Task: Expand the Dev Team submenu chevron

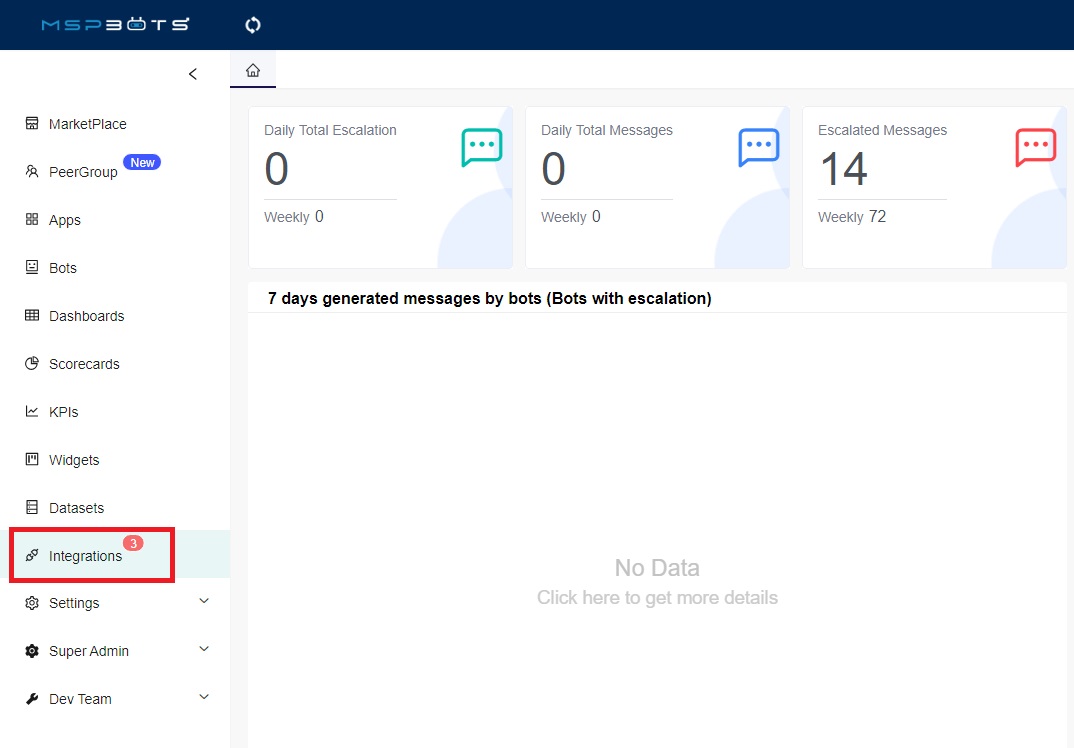Action: point(204,697)
